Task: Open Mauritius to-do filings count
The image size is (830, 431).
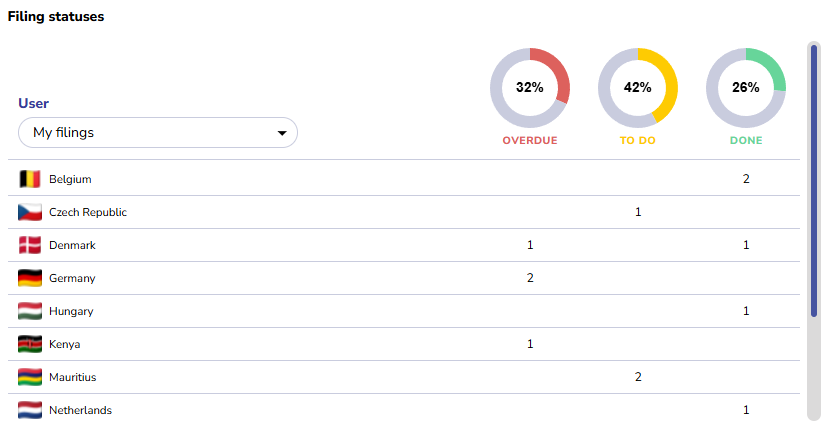Action: pos(638,377)
